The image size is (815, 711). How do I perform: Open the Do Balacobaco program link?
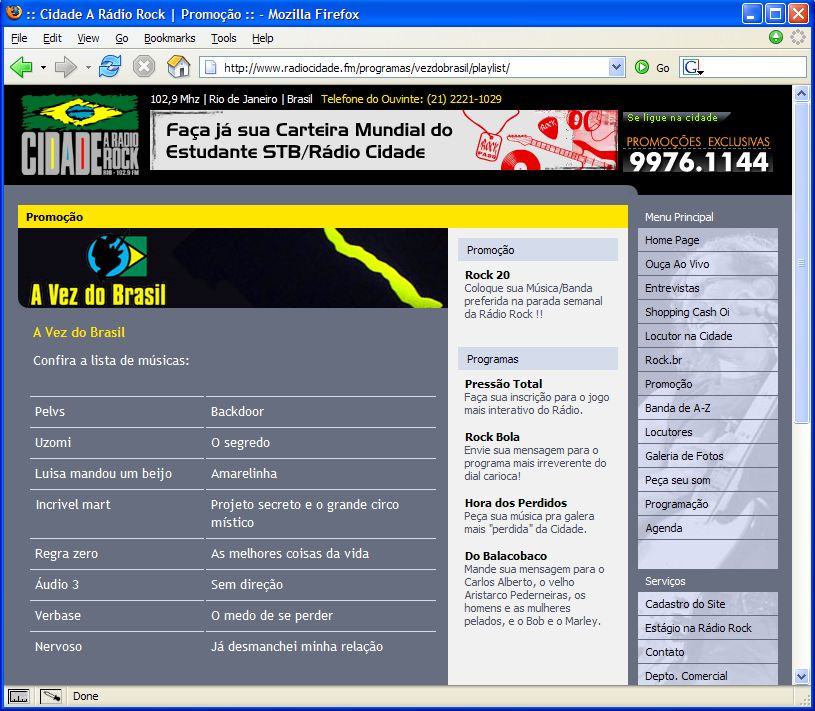pyautogui.click(x=505, y=556)
